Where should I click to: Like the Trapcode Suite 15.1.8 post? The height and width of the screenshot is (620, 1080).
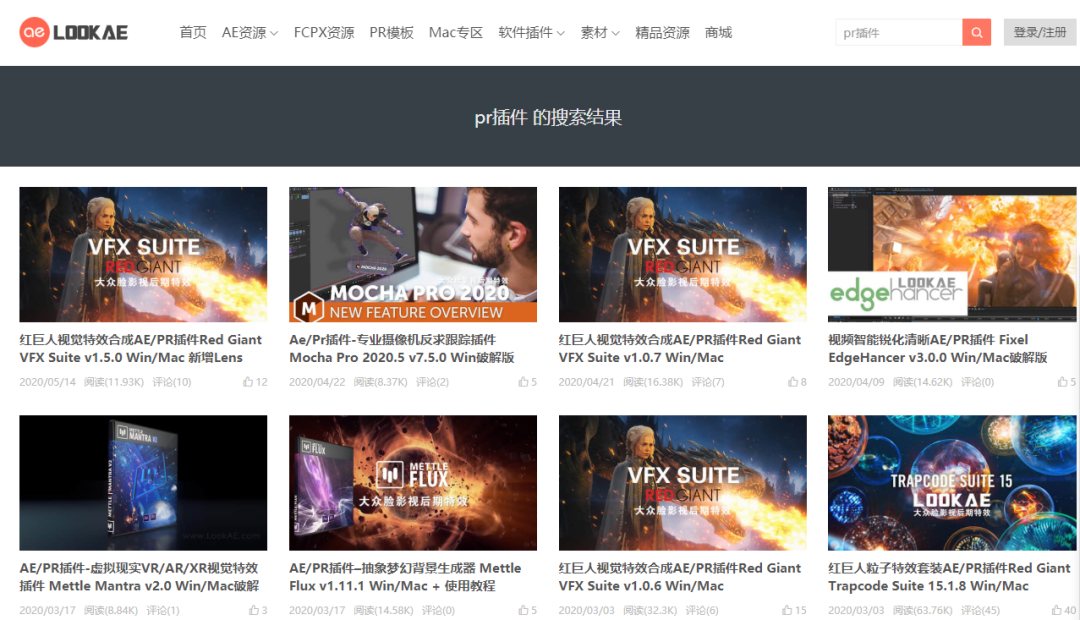[1064, 610]
